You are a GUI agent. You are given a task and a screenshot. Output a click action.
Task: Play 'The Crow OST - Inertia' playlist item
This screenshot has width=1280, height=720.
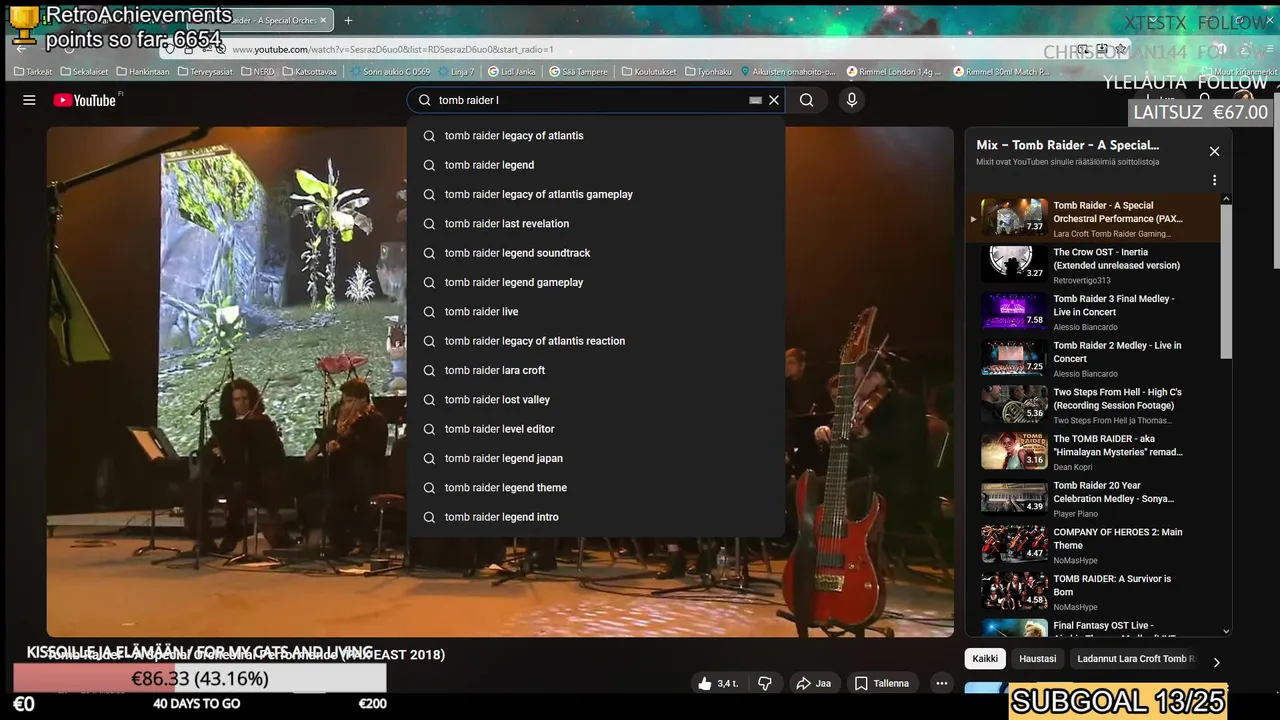point(1093,265)
